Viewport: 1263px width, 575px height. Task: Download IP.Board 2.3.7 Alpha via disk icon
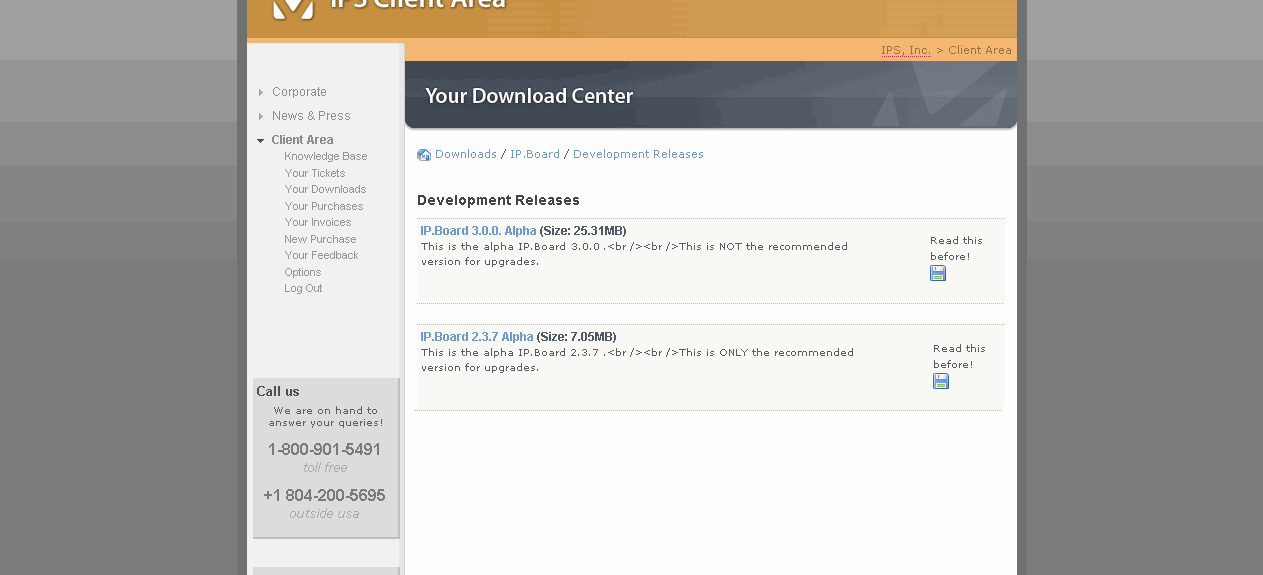(941, 381)
